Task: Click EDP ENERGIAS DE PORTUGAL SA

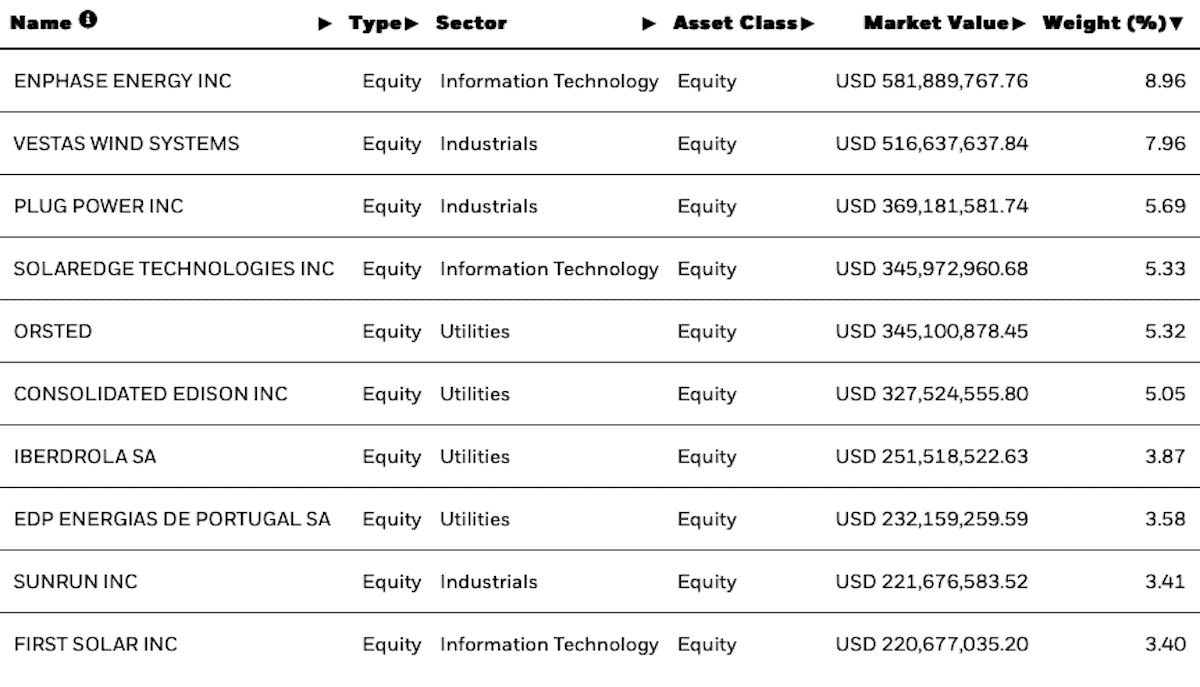Action: pos(172,519)
